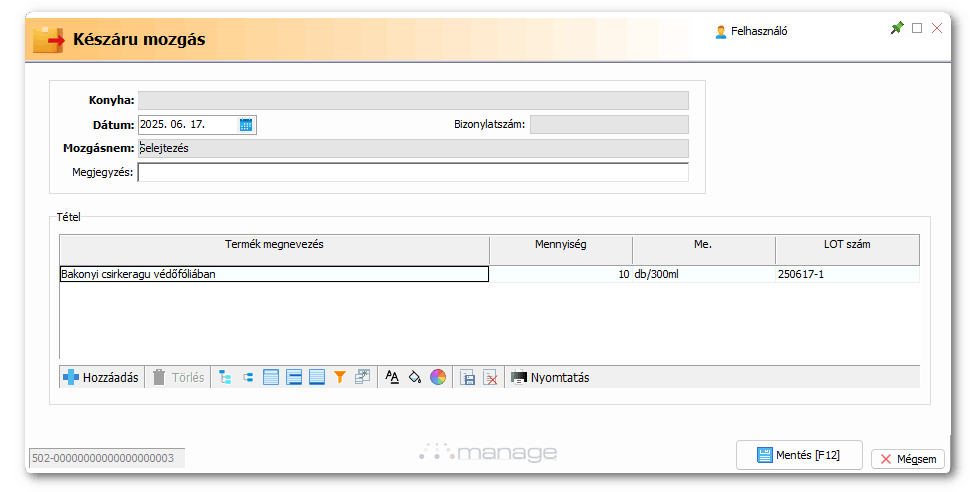The width and height of the screenshot is (976, 492).
Task: Collapse all tree nodes icon
Action: pyautogui.click(x=247, y=378)
